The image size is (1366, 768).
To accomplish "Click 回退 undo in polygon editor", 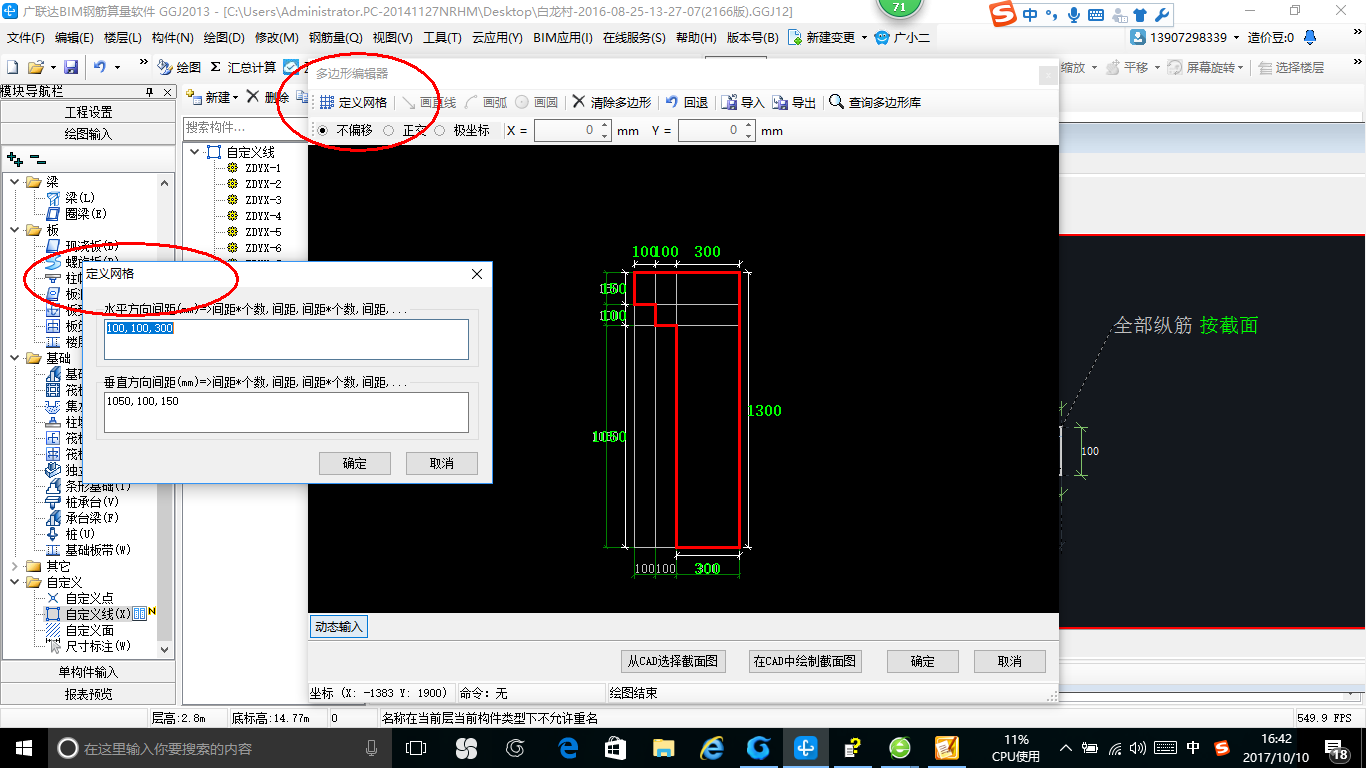I will tap(687, 102).
